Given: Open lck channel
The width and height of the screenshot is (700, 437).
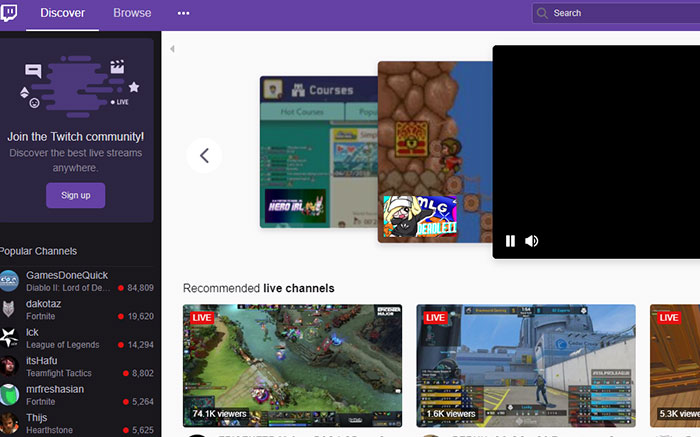Looking at the screenshot, I should [x=77, y=338].
